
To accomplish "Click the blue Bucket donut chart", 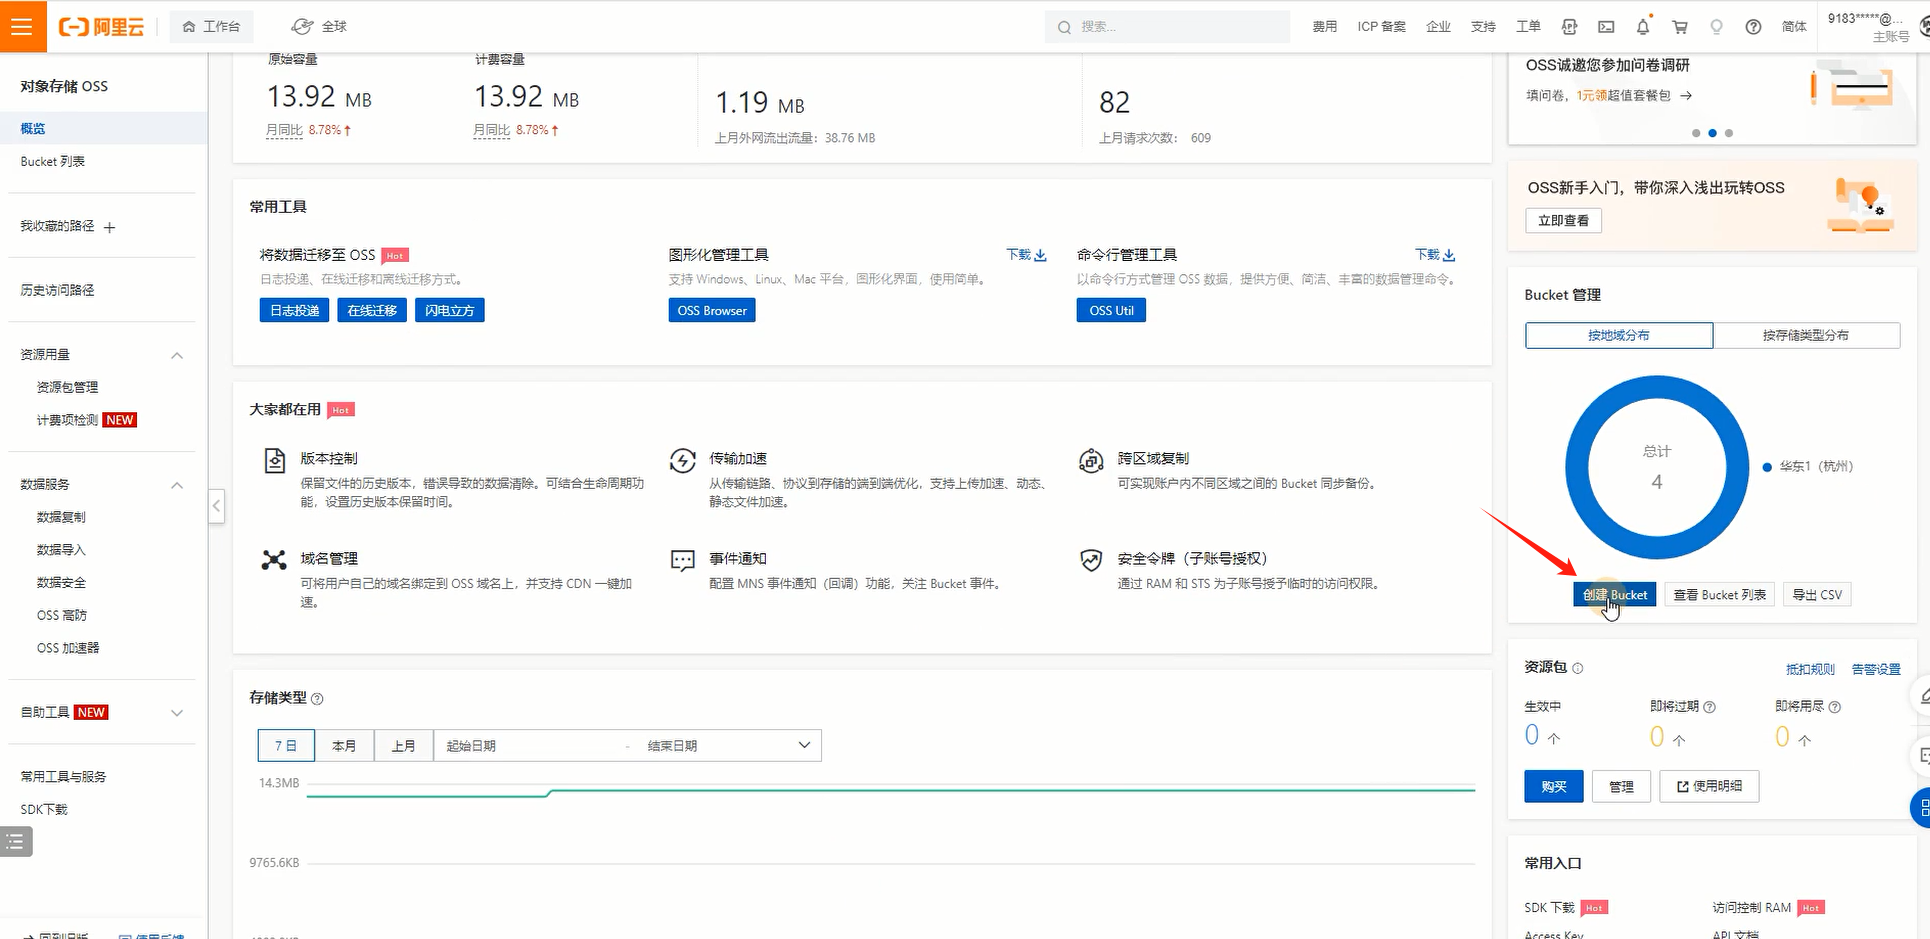I will point(1657,468).
